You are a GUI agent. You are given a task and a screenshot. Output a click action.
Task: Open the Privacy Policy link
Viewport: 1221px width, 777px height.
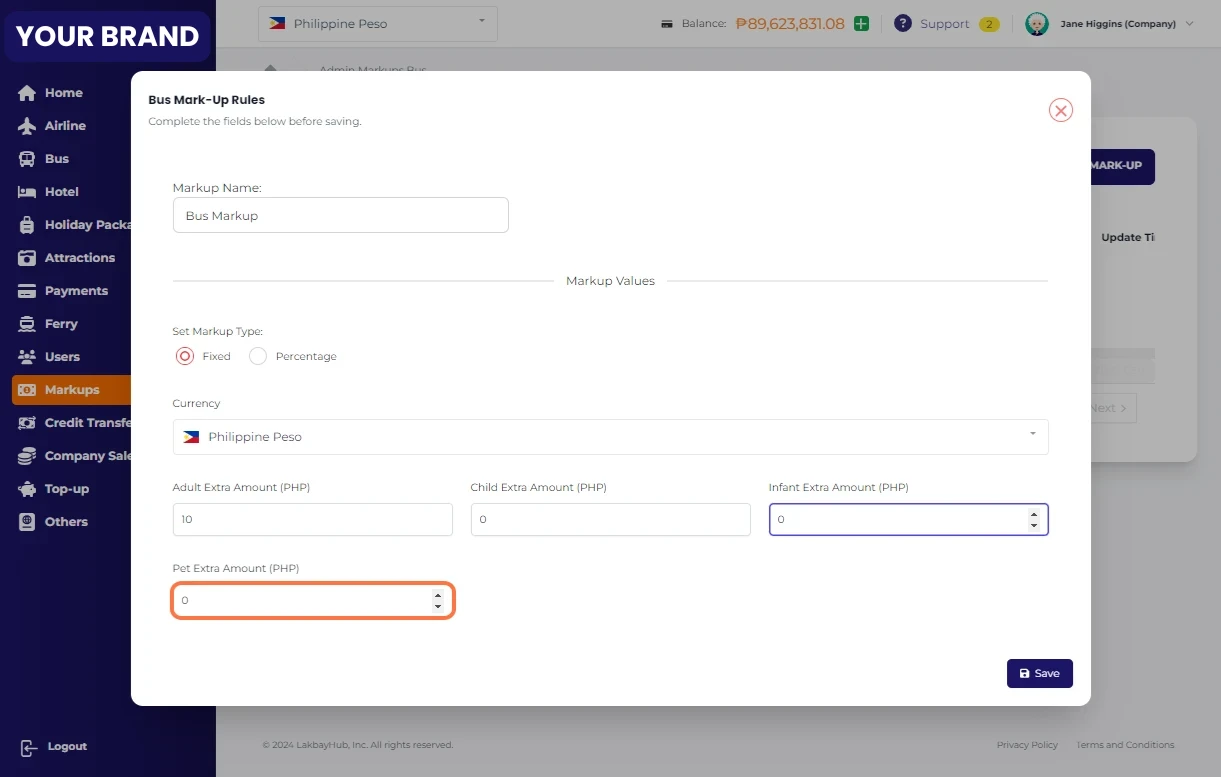coord(1026,745)
